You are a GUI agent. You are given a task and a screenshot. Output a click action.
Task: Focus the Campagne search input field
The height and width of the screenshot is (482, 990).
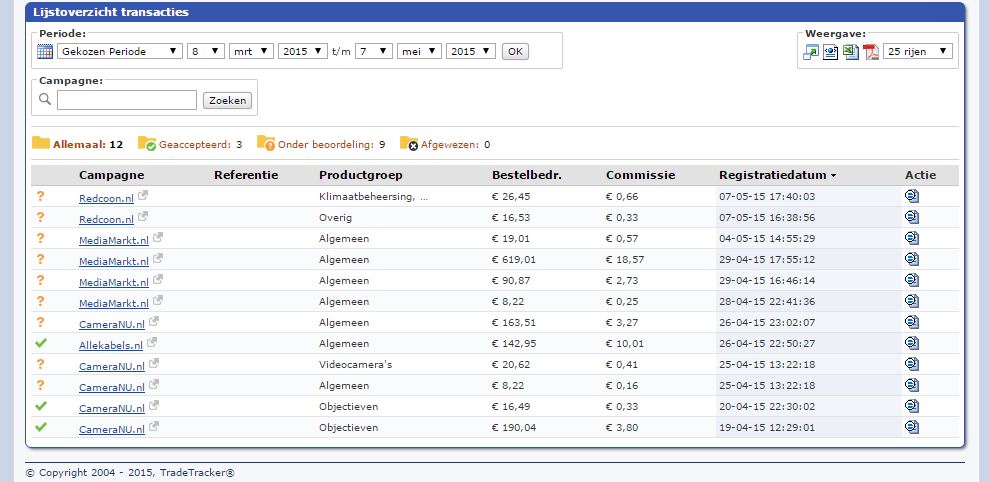(x=127, y=100)
